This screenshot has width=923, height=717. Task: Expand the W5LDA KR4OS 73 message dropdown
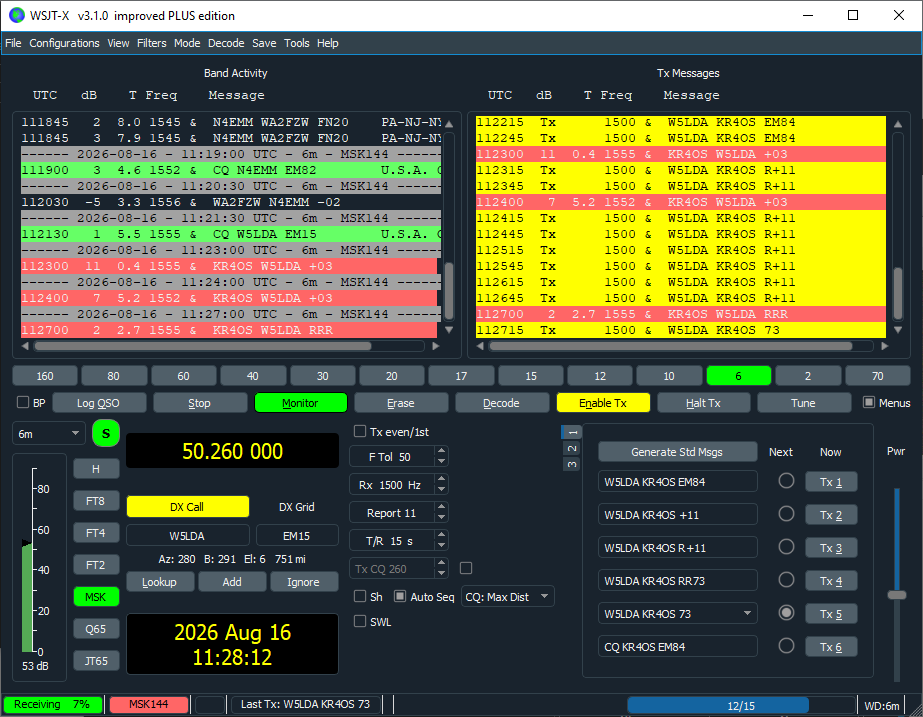click(747, 613)
